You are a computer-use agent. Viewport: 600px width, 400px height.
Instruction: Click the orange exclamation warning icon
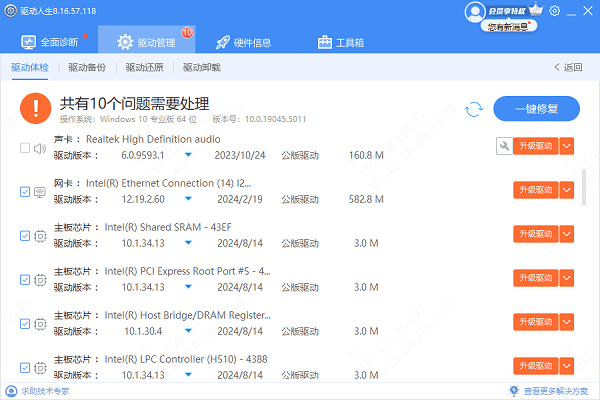pos(37,107)
